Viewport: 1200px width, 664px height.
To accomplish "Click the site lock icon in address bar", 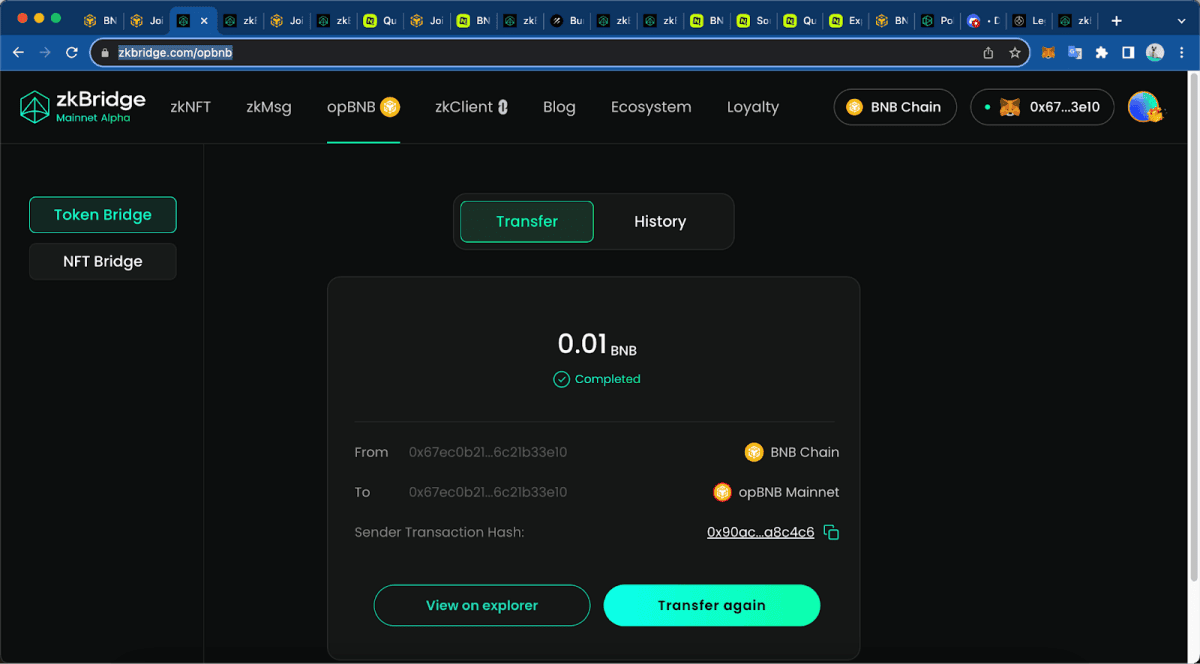I will click(104, 52).
